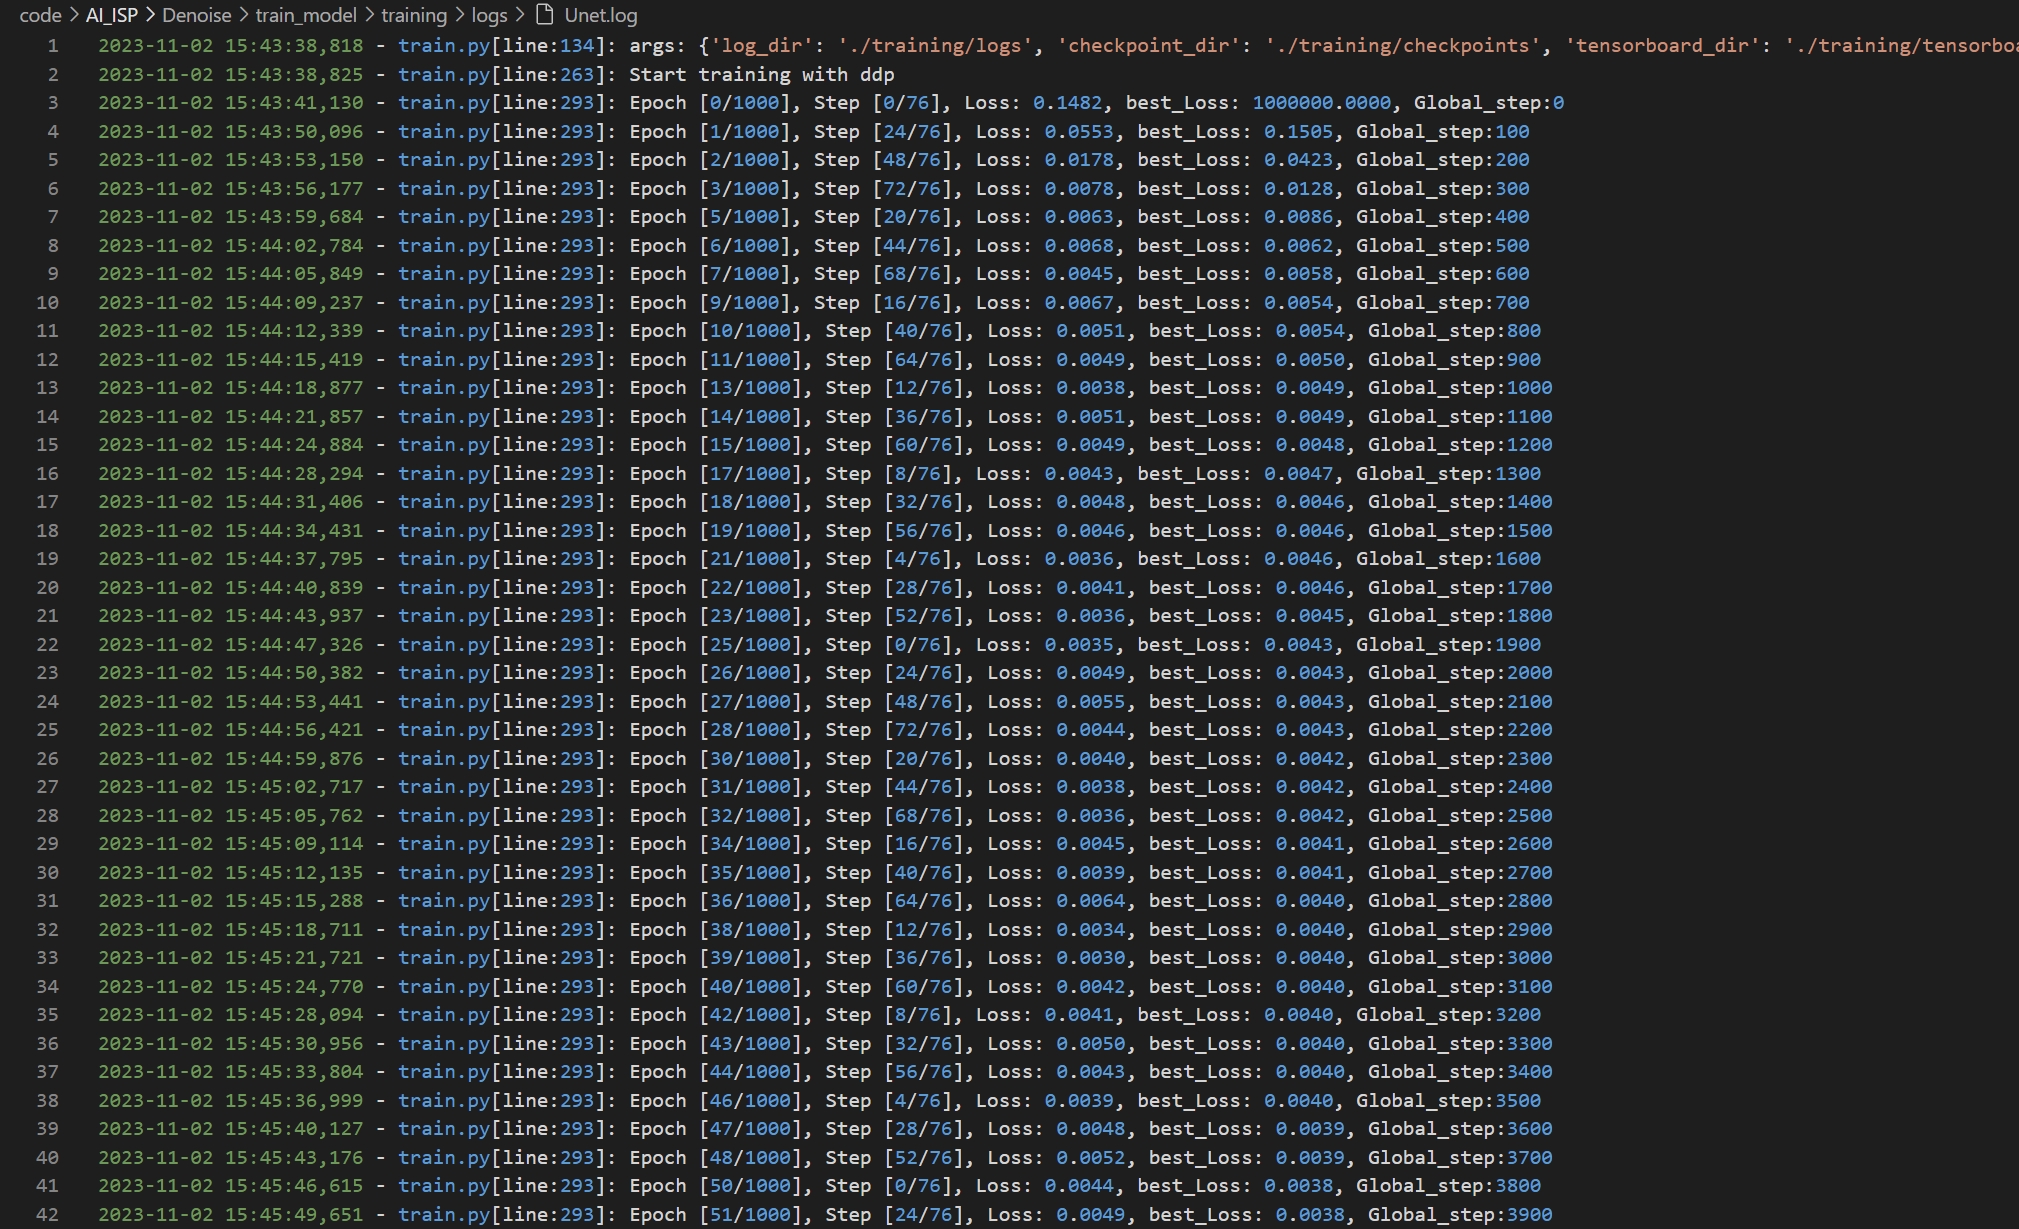Click line number 42 in the gutter
The image size is (2019, 1229).
click(x=47, y=1215)
